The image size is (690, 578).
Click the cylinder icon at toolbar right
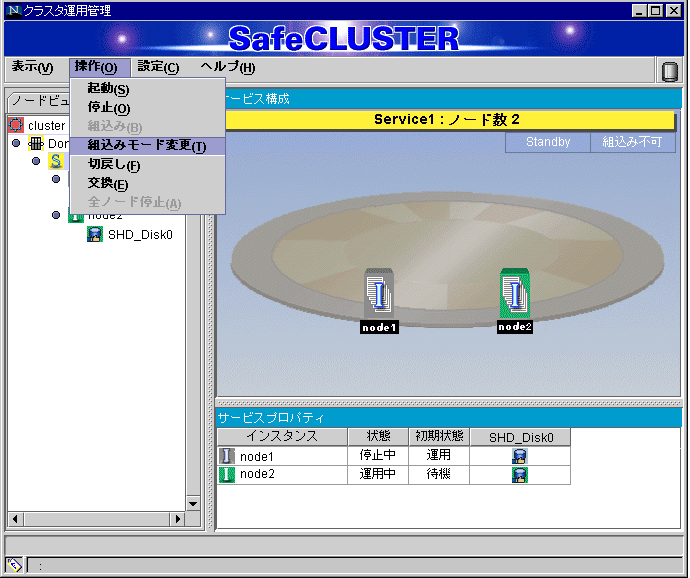pyautogui.click(x=669, y=70)
